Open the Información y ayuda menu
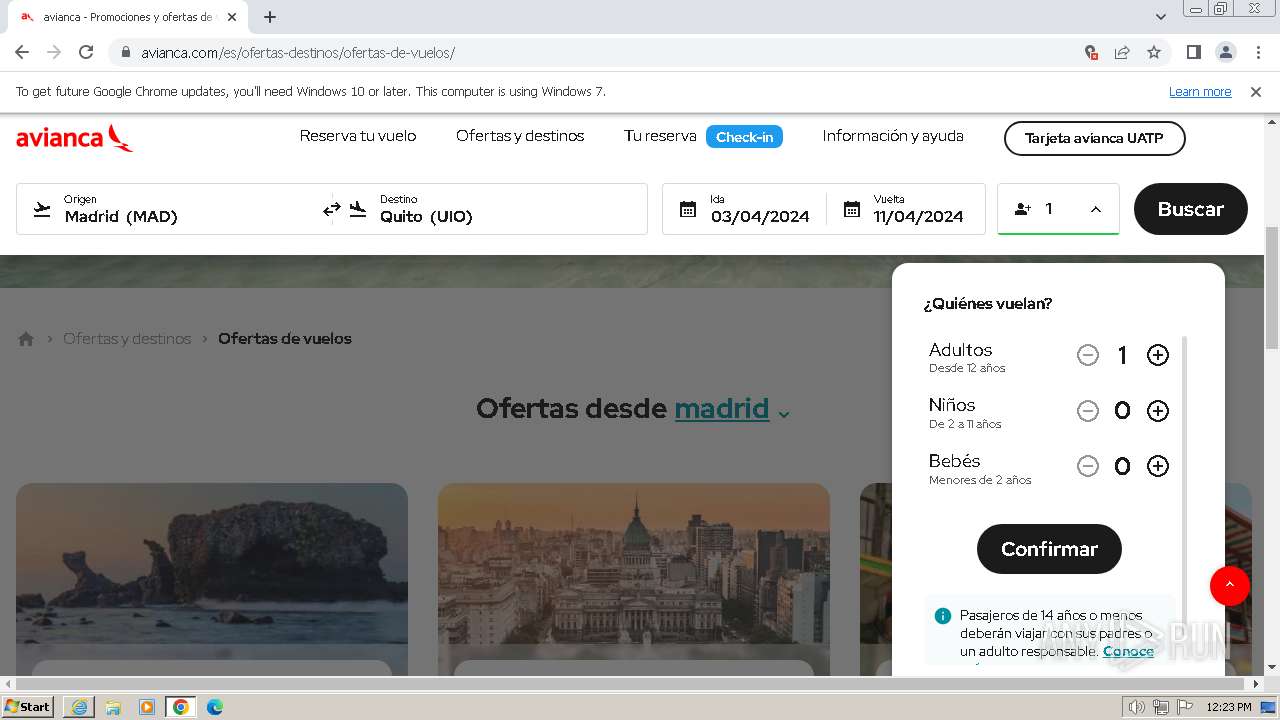This screenshot has height=720, width=1280. click(893, 136)
